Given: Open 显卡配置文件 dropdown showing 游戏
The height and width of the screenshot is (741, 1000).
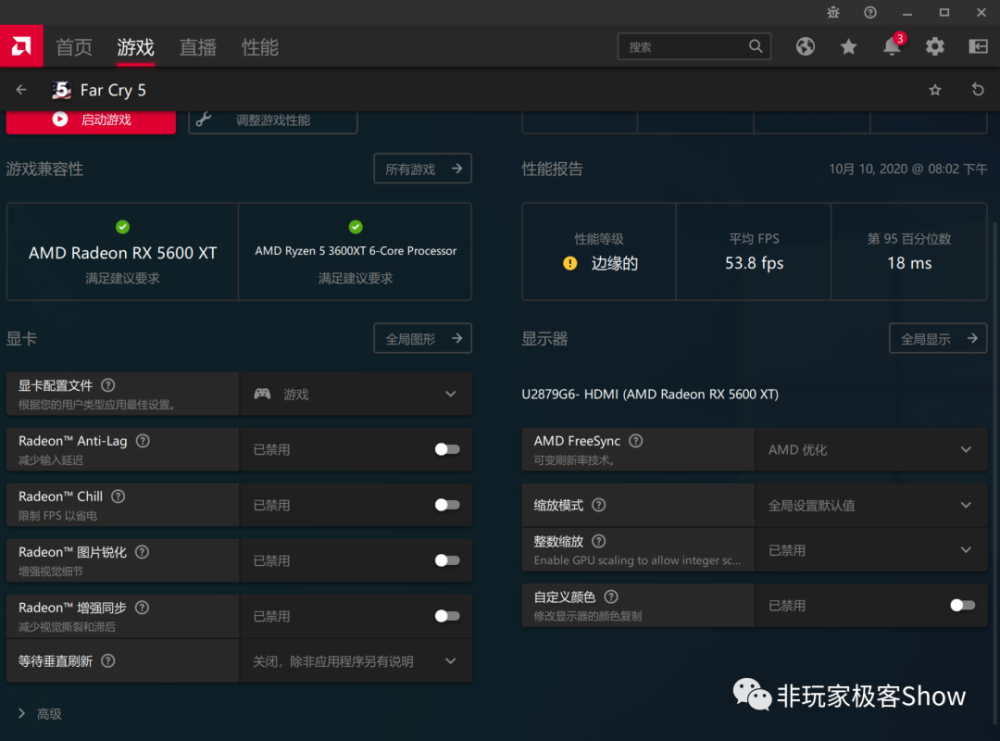Looking at the screenshot, I should pos(355,394).
